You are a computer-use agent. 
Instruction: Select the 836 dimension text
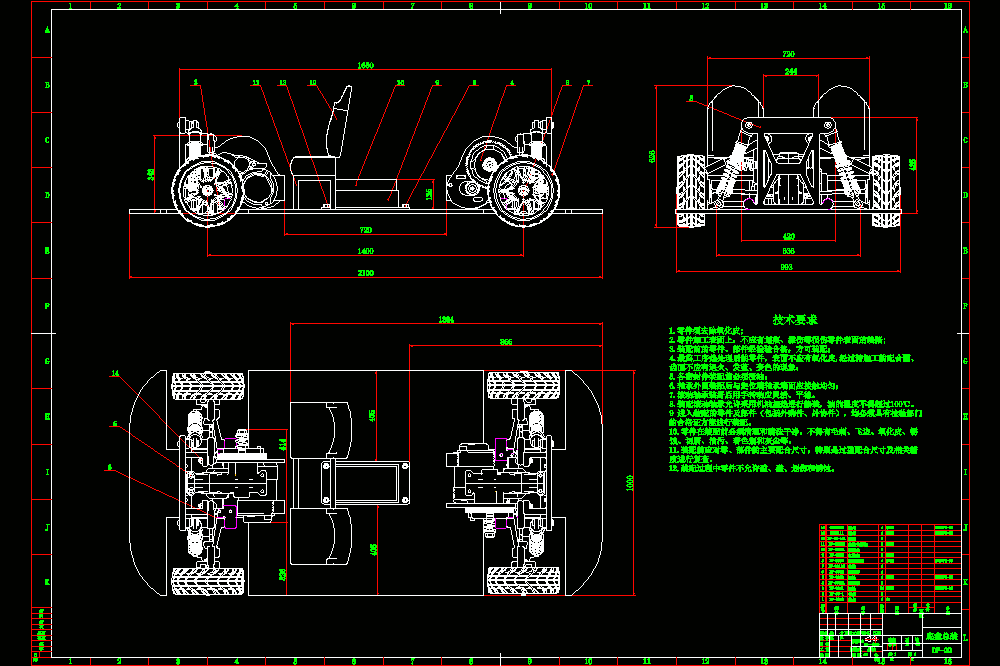pyautogui.click(x=788, y=251)
